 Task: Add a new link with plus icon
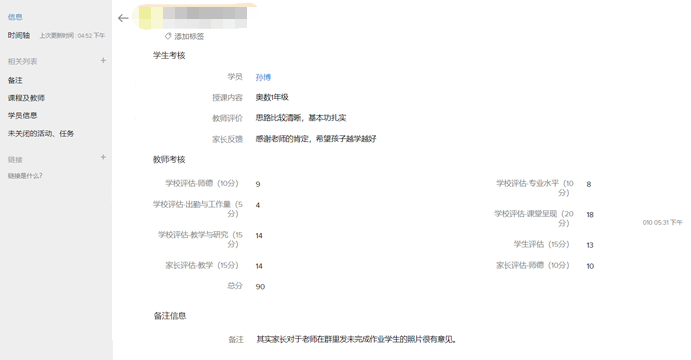[x=103, y=157]
